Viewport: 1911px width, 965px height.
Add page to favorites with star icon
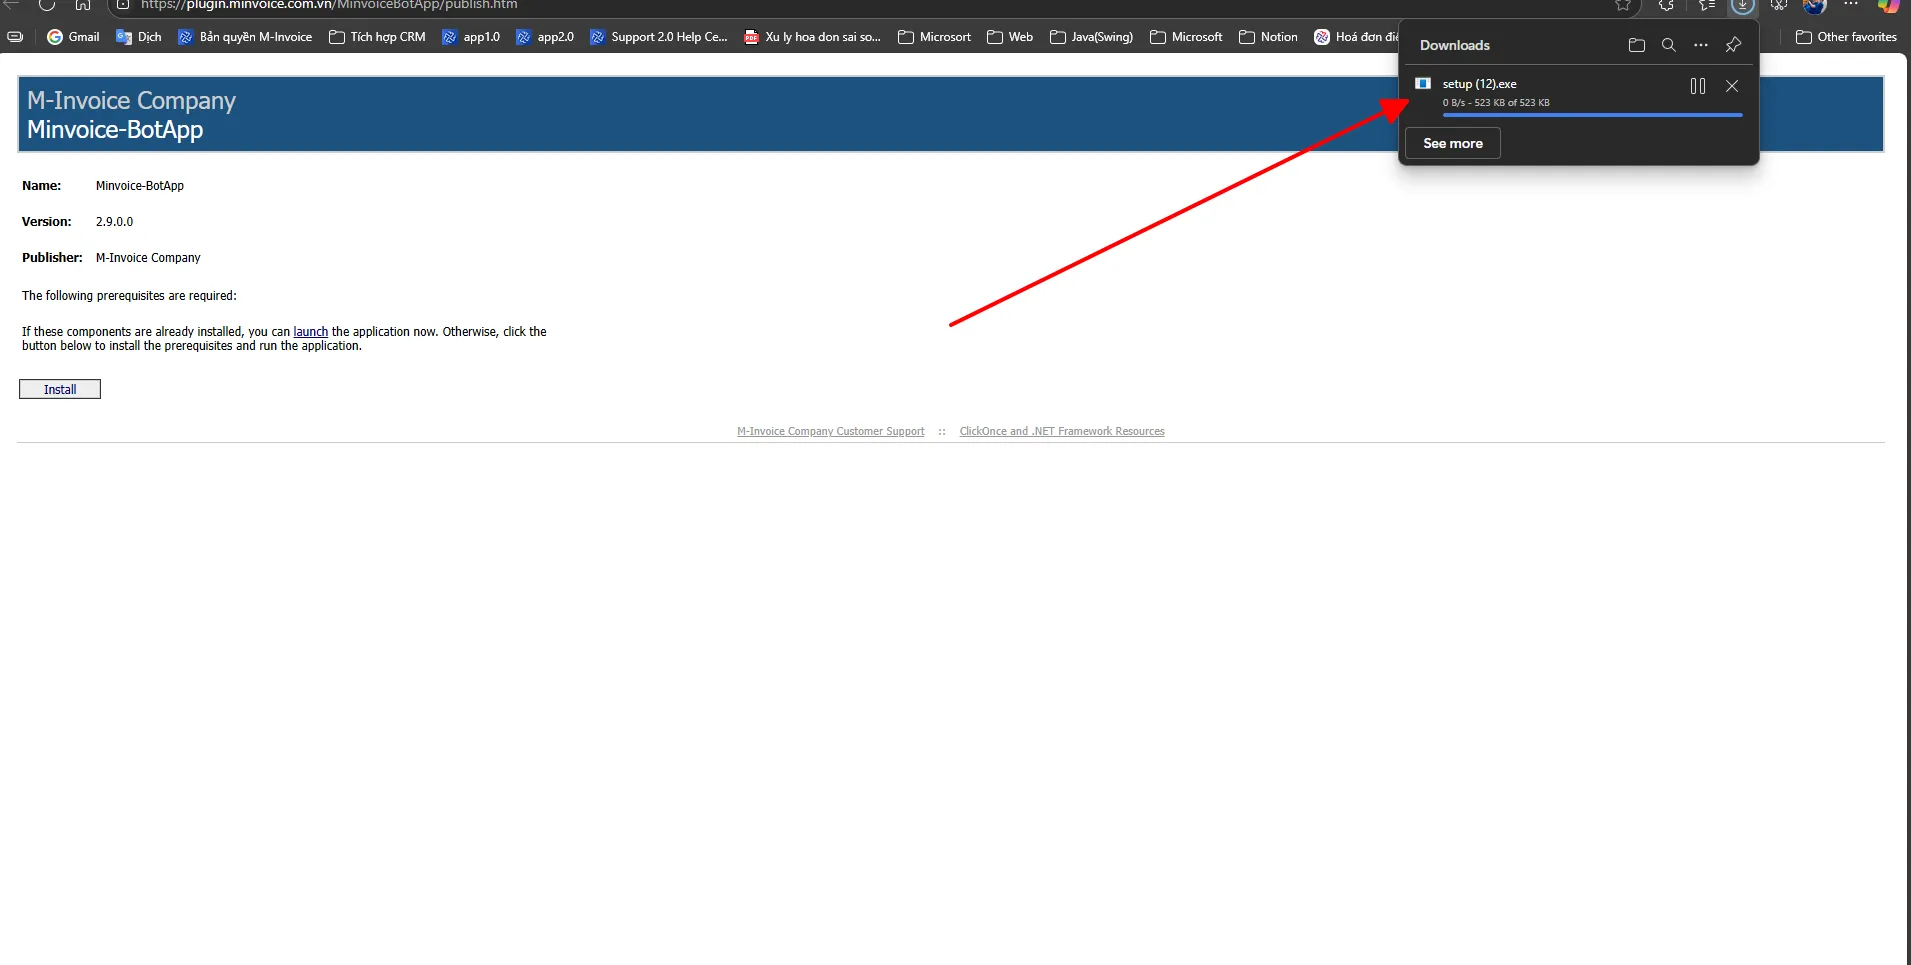click(1623, 5)
